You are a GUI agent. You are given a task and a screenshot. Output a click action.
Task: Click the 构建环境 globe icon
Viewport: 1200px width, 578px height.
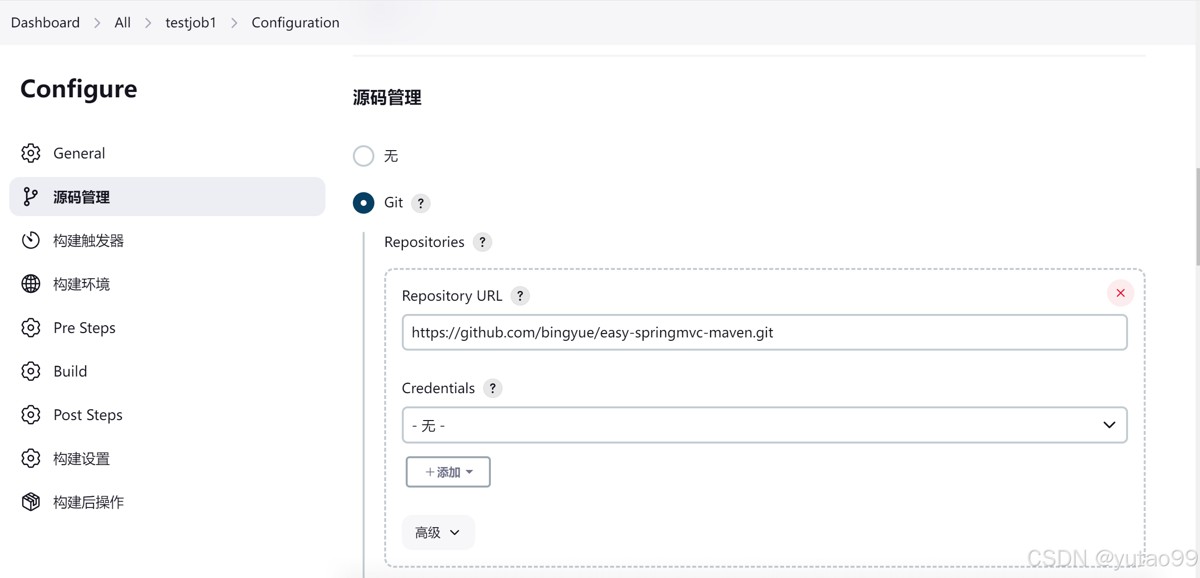[31, 284]
